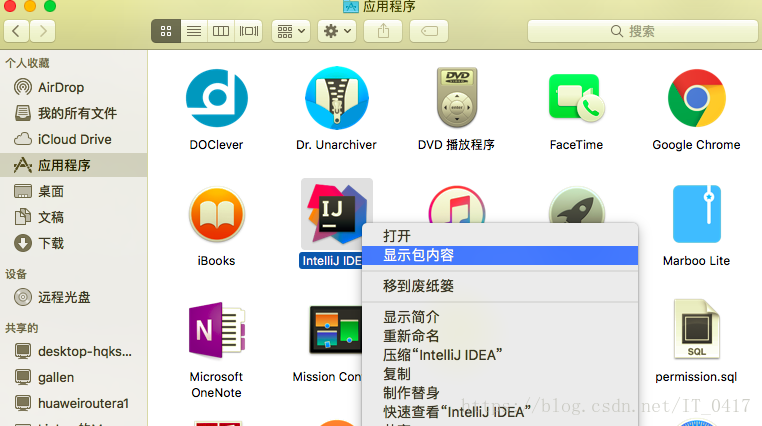Select shared computer desktop-hqks
Viewport: 762px width, 426px height.
(x=73, y=351)
